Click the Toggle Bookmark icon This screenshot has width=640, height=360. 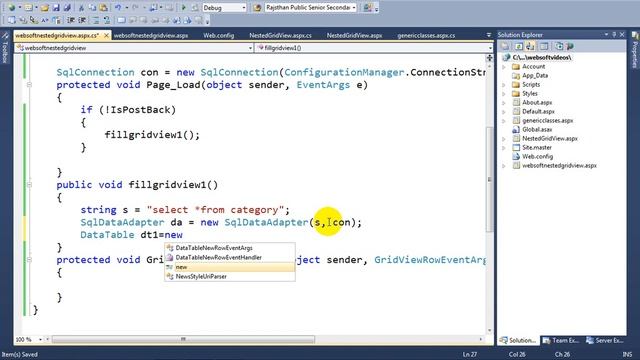coord(122,20)
